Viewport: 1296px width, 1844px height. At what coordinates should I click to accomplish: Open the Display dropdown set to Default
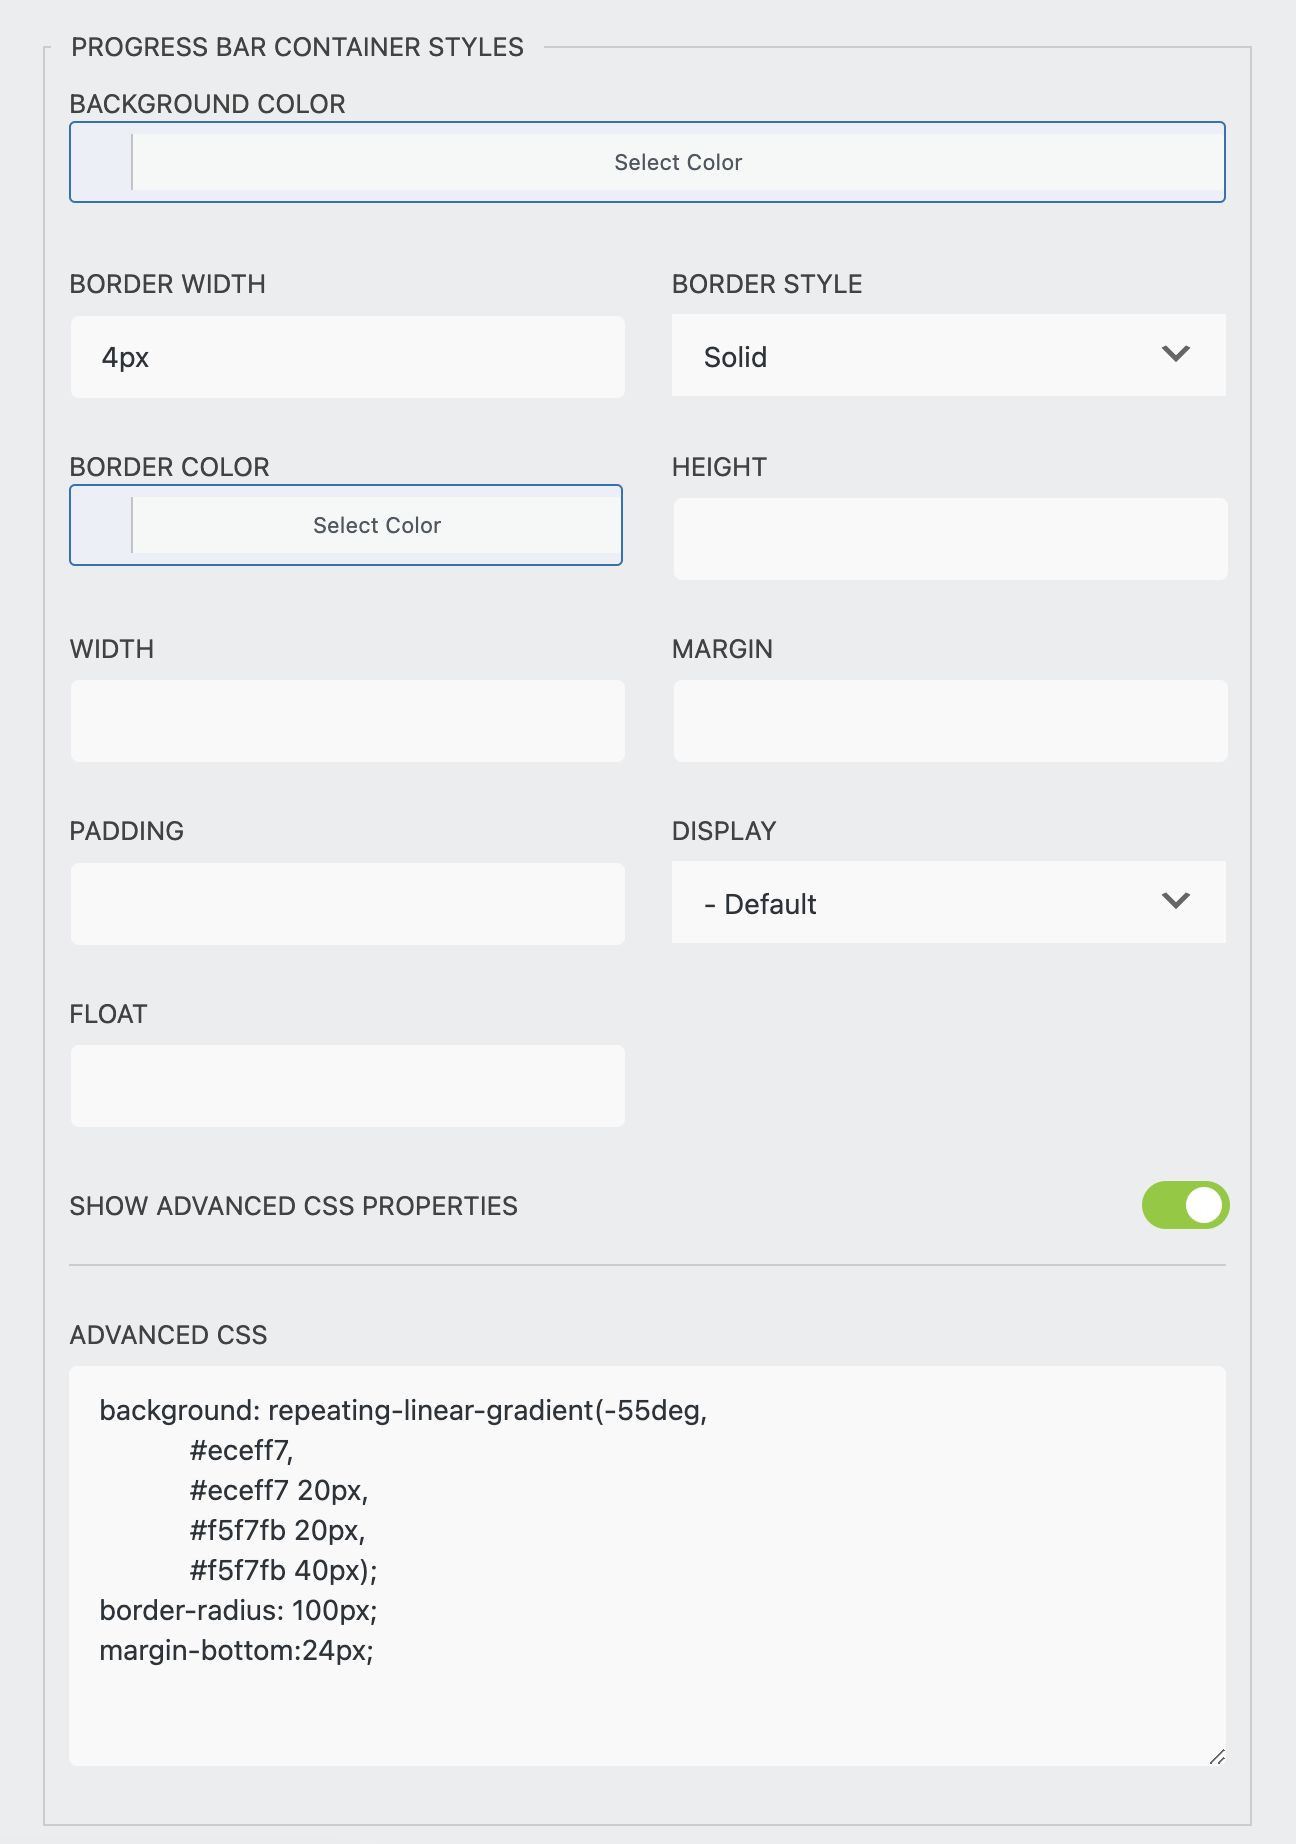(x=948, y=903)
